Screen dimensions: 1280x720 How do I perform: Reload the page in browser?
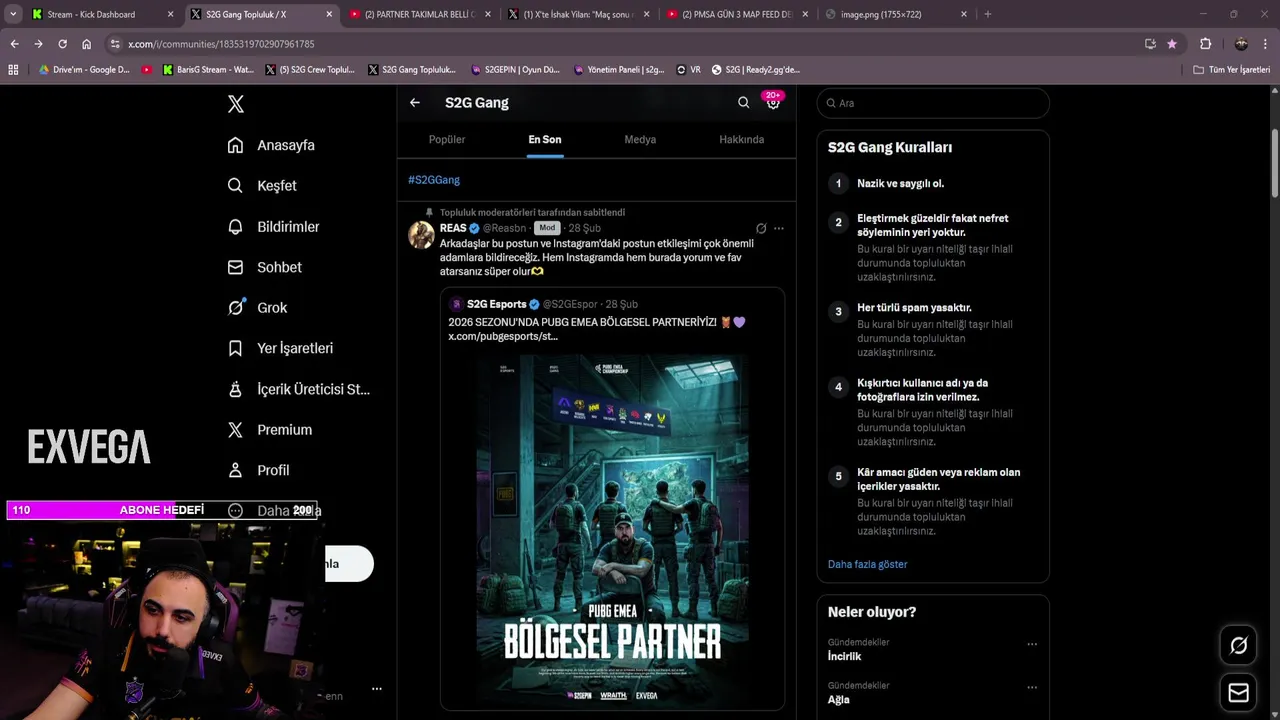pos(62,44)
